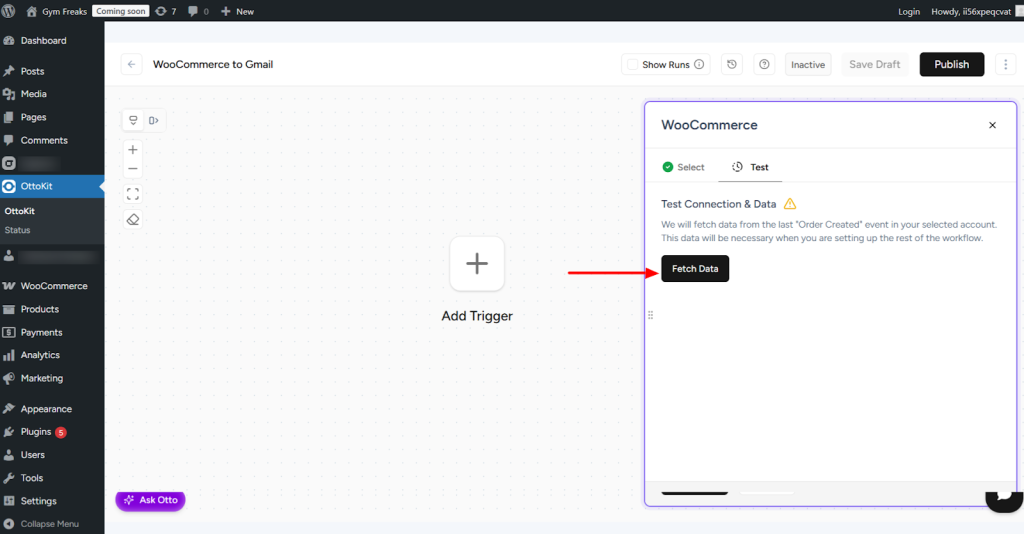Screen dimensions: 1024x534
Task: Switch to the vertical layout view
Action: point(133,121)
